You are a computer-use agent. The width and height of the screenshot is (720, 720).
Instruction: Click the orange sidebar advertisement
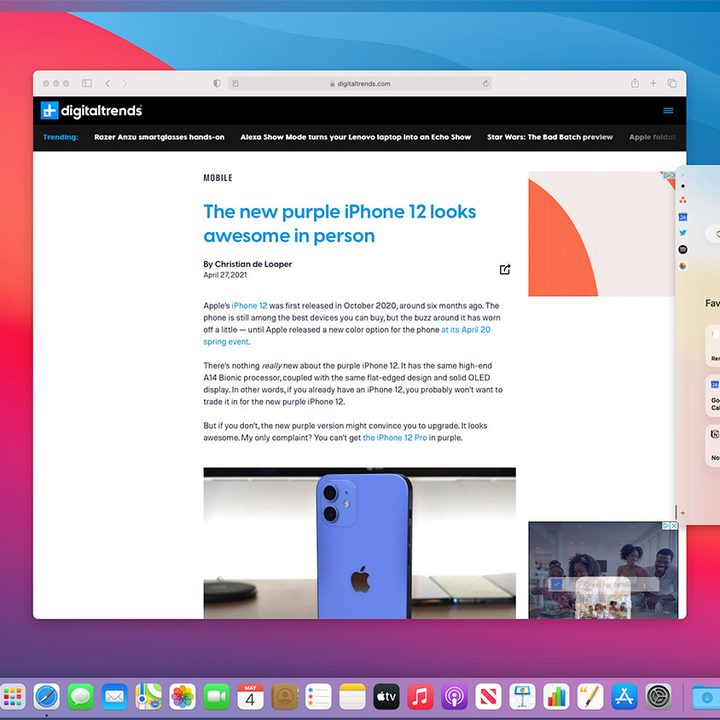click(x=602, y=234)
